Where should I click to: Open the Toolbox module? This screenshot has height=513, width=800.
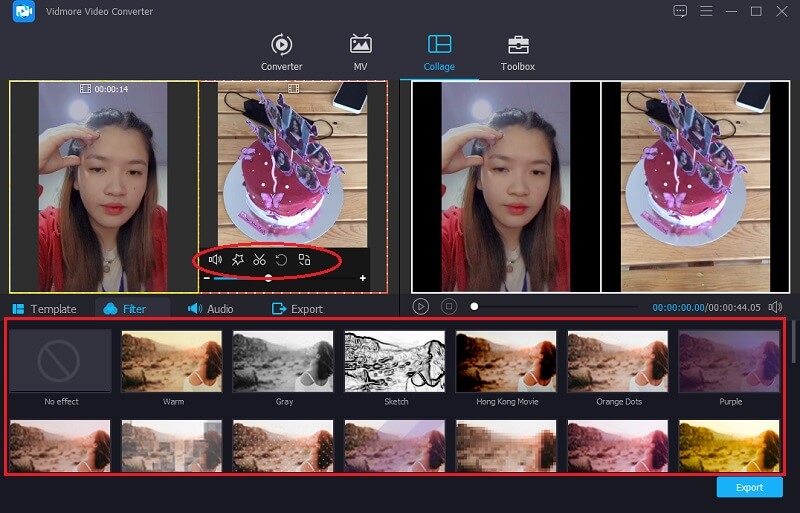tap(517, 52)
